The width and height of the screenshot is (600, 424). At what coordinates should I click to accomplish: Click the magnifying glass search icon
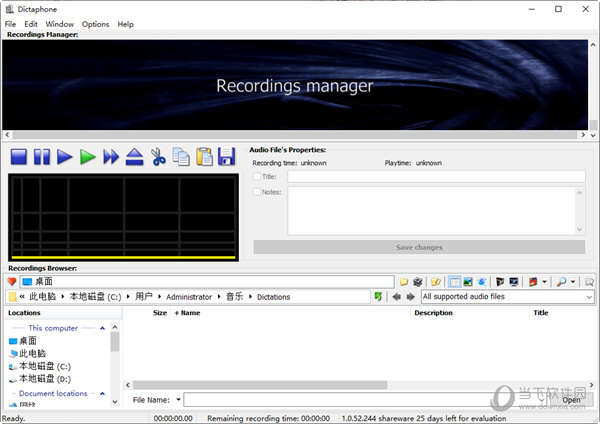pos(561,282)
